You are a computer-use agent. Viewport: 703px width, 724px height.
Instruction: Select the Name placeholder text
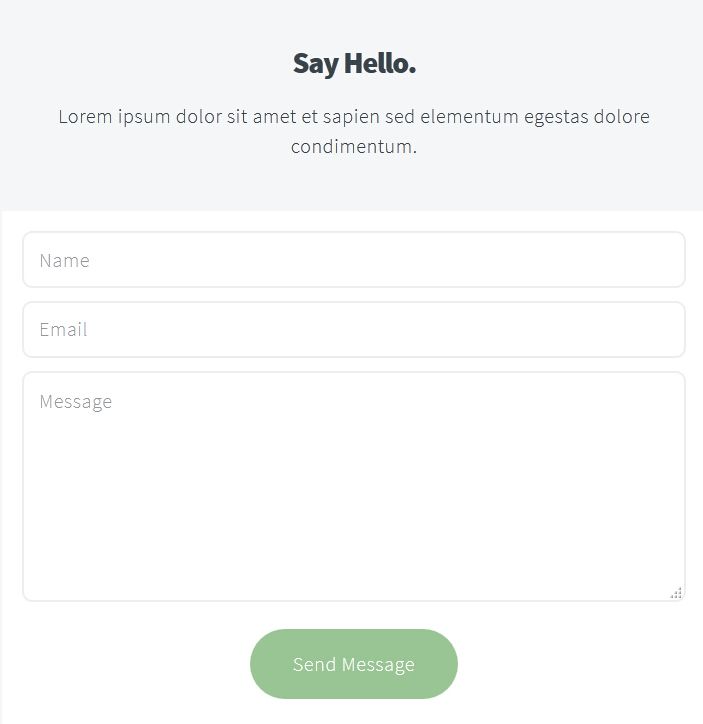[x=65, y=261]
